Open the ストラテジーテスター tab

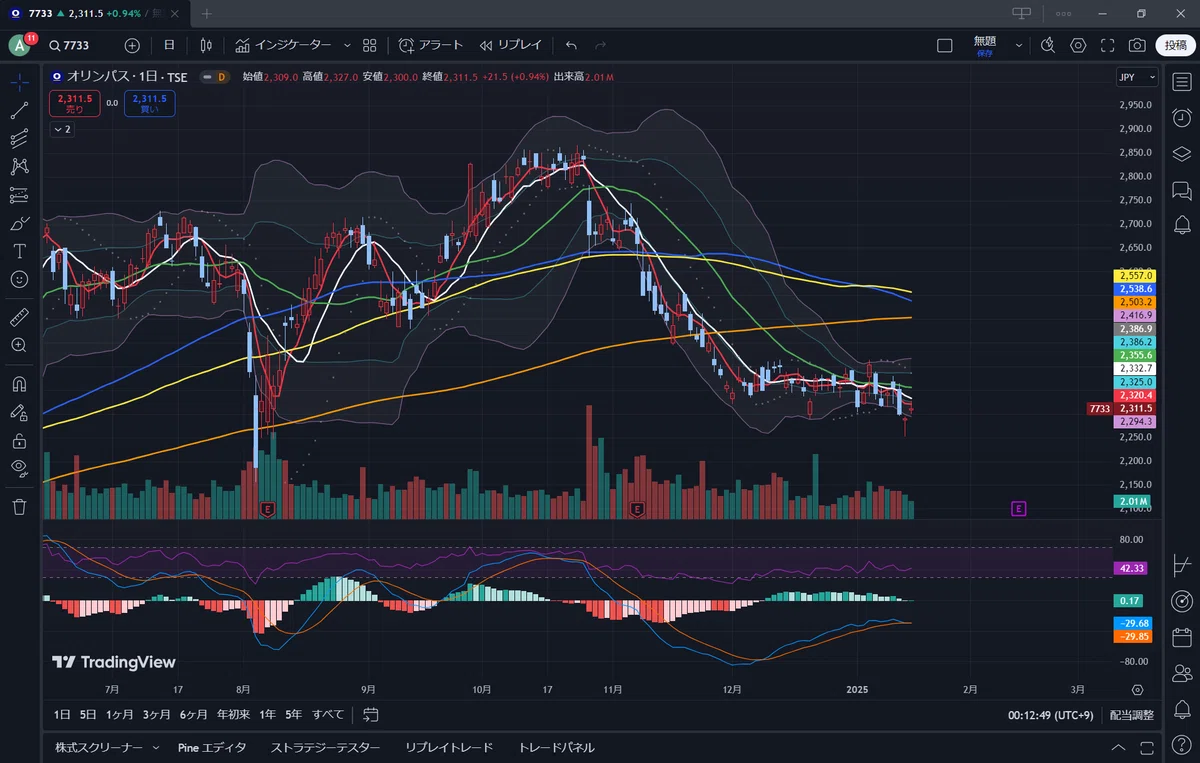click(325, 747)
